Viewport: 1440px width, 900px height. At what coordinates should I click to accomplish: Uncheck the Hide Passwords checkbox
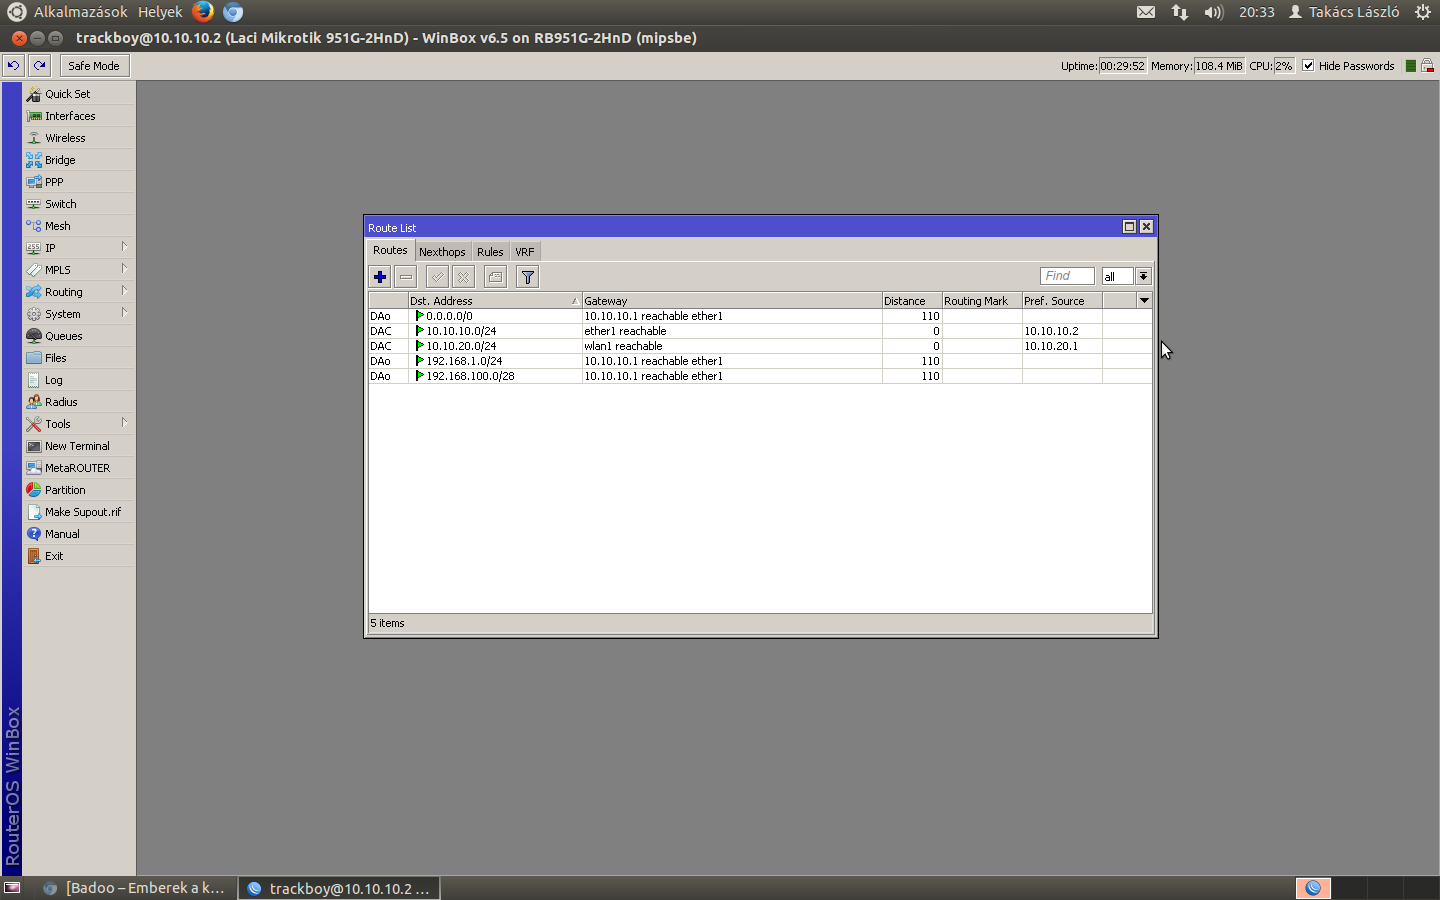click(1309, 66)
